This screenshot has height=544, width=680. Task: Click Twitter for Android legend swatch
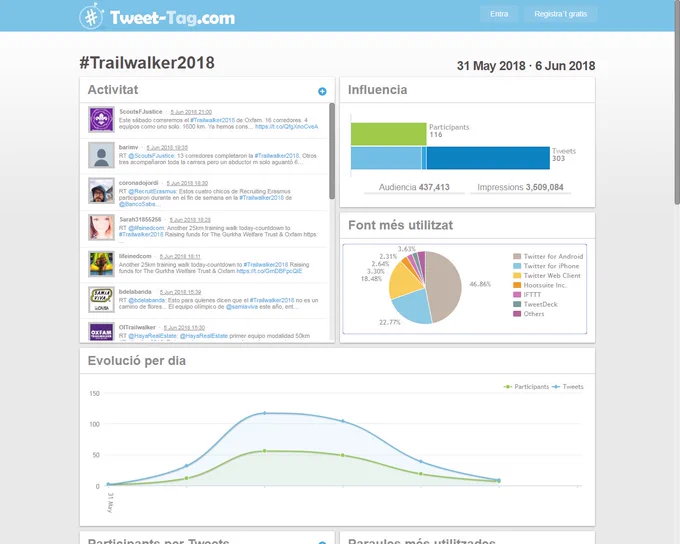click(517, 256)
